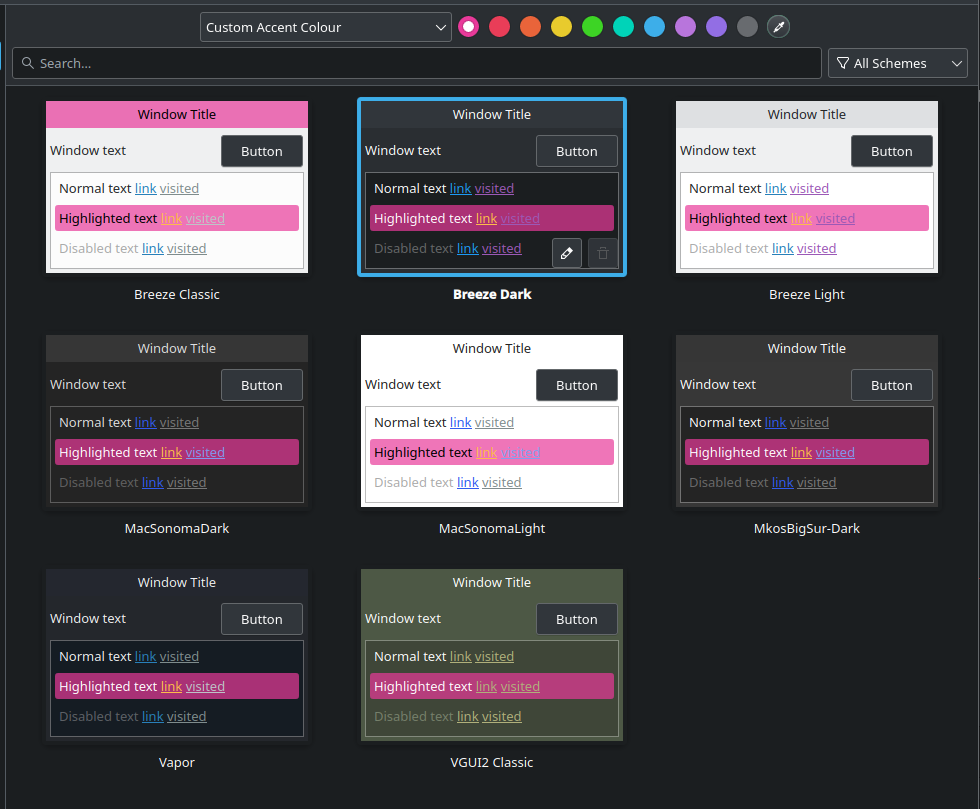Open the All Schemes filter dropdown

tap(898, 63)
